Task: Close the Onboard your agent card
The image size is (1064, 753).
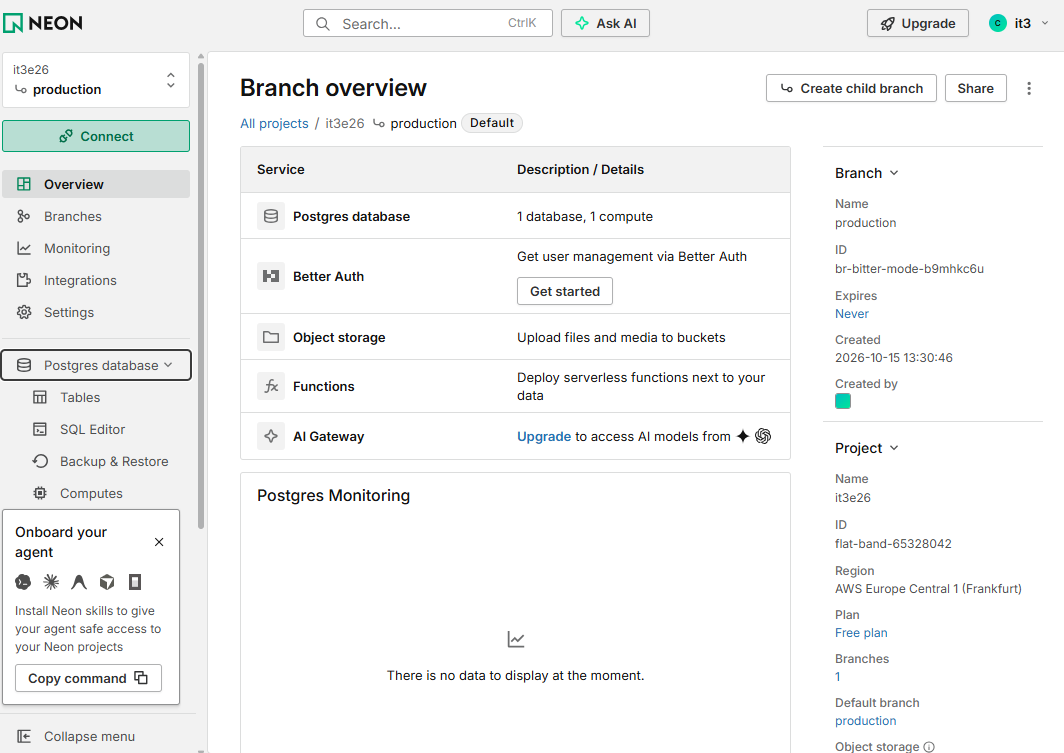Action: click(159, 542)
